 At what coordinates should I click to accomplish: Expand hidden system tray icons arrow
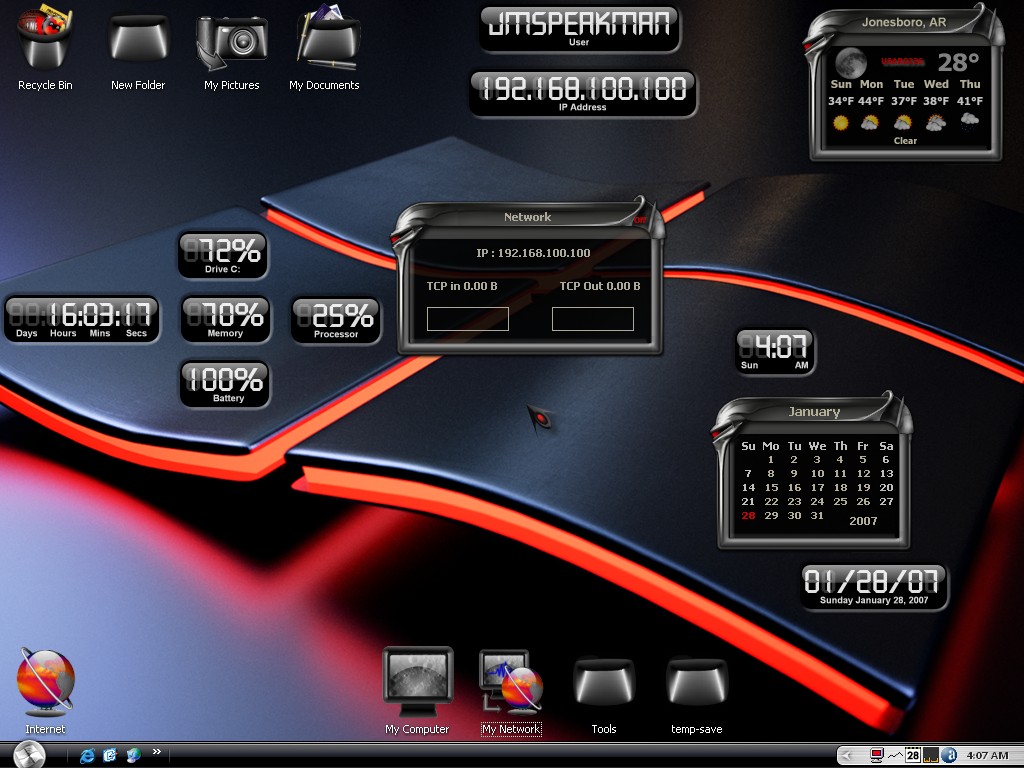848,756
